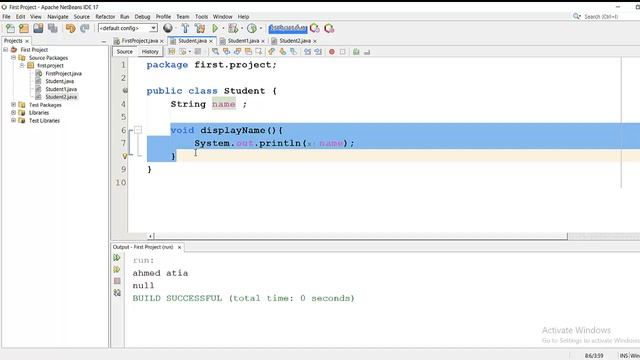Click the Previous Bookmark editor icon
The image size is (640, 360).
271,52
